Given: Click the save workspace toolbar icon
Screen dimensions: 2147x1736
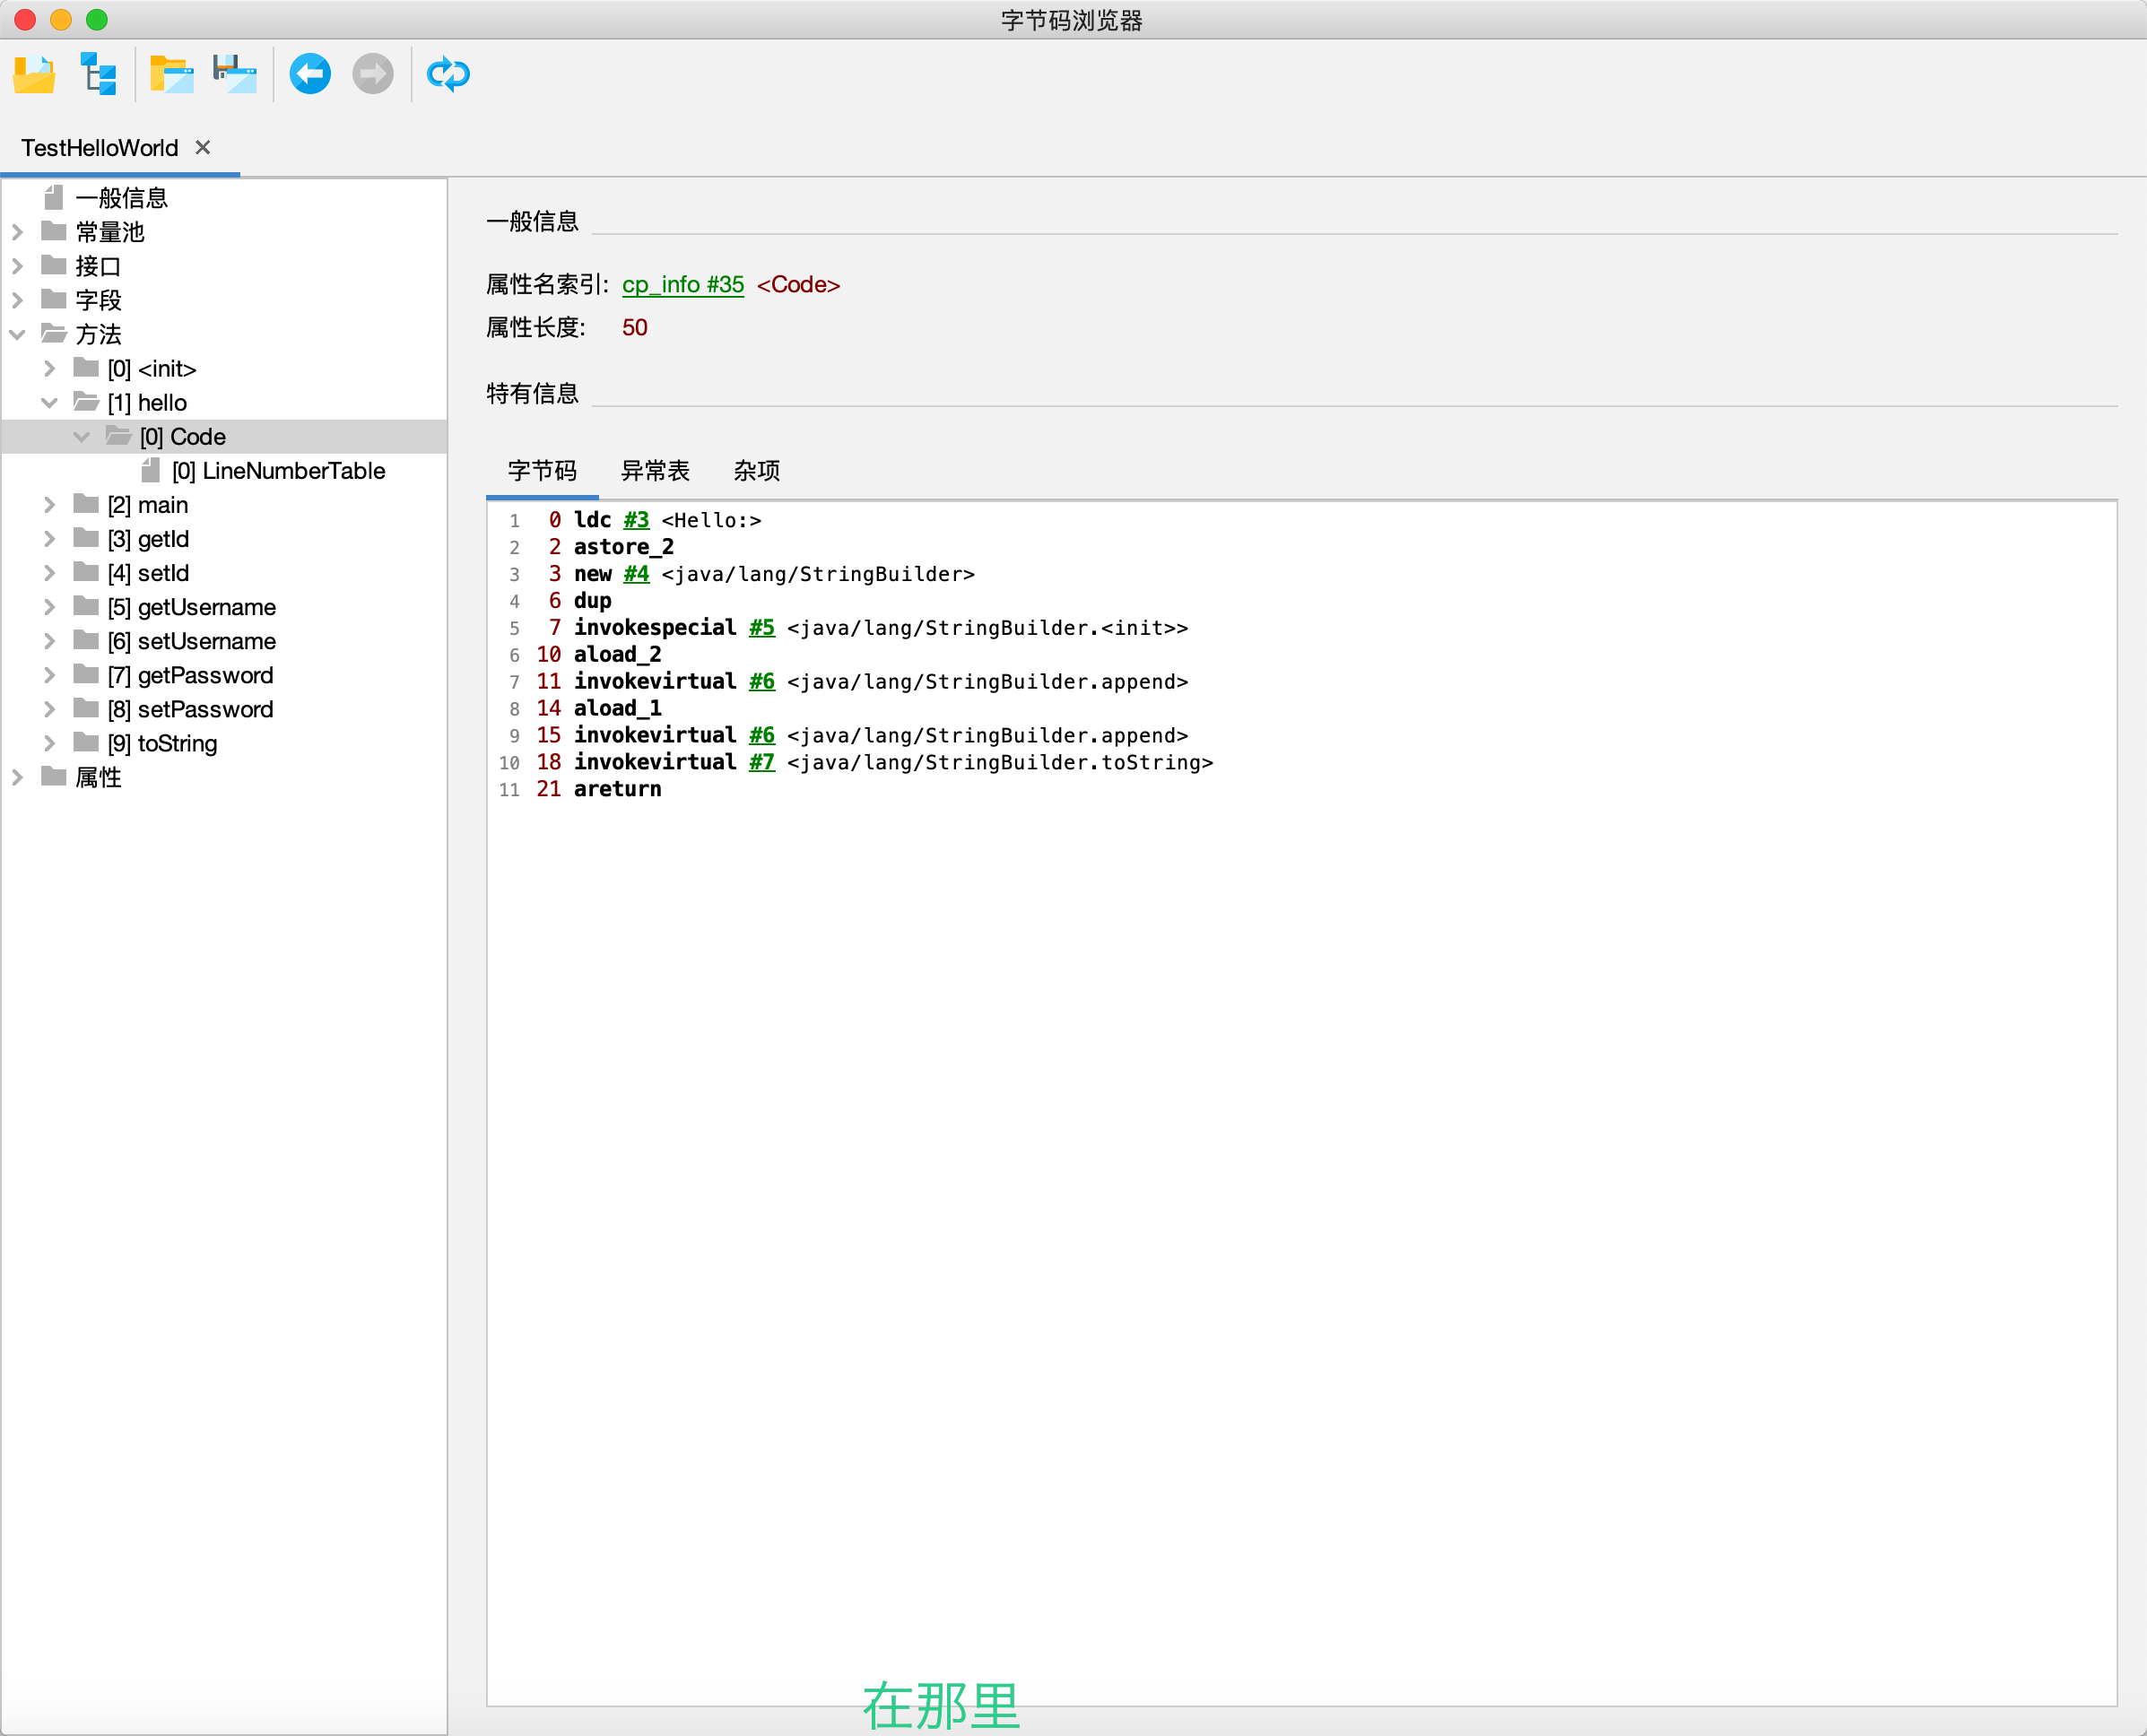Looking at the screenshot, I should [x=235, y=75].
